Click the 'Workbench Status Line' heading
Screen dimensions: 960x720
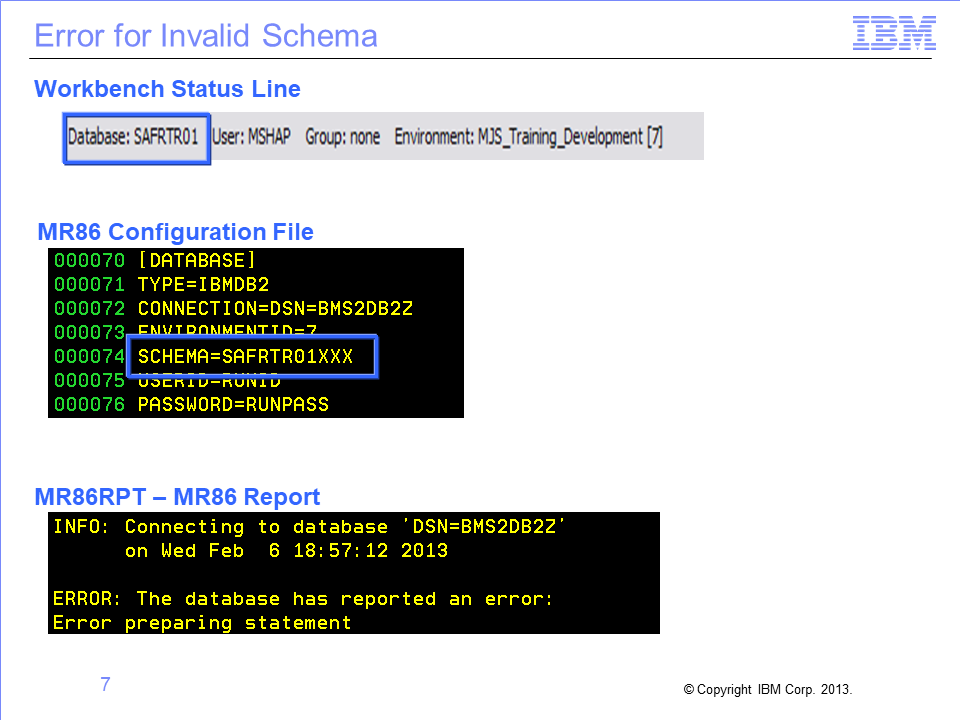pyautogui.click(x=167, y=89)
